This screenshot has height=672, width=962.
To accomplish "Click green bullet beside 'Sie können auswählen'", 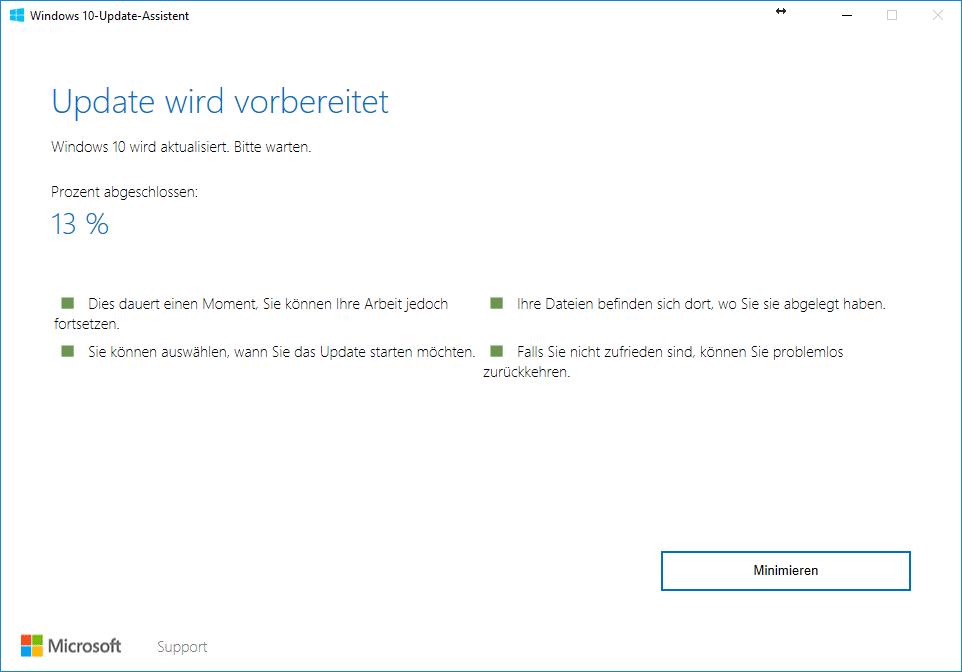I will tap(67, 350).
